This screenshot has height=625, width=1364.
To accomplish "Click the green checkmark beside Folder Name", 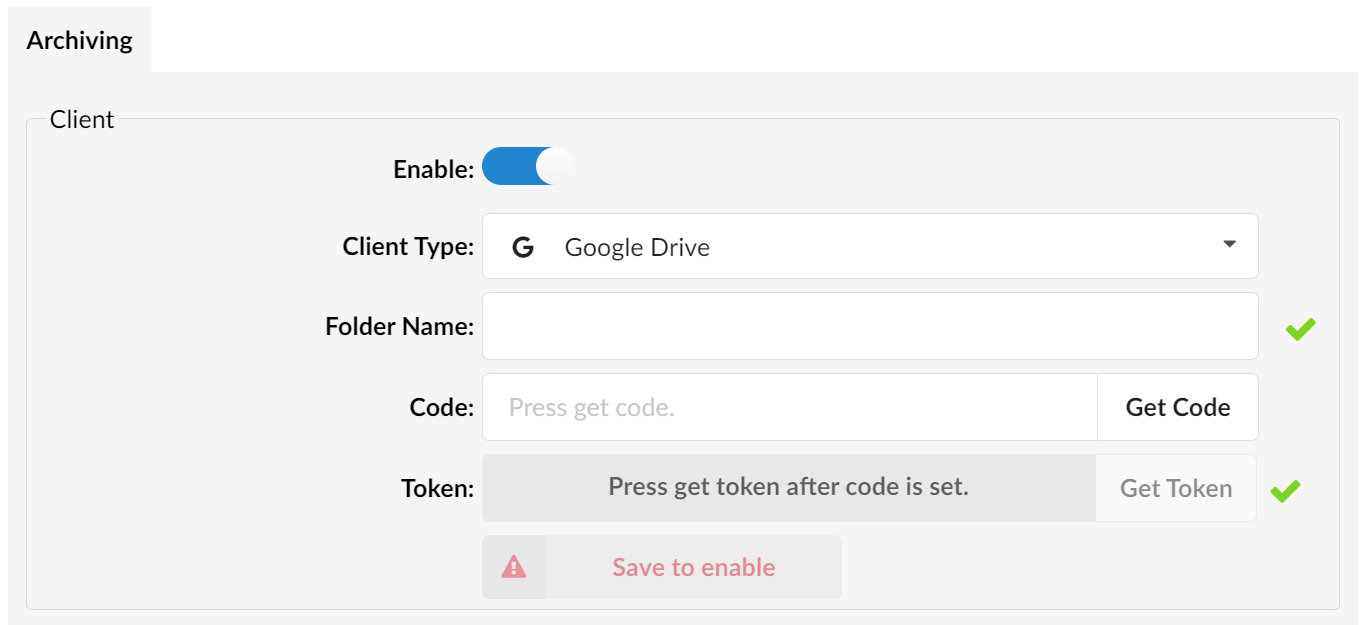I will (1300, 328).
